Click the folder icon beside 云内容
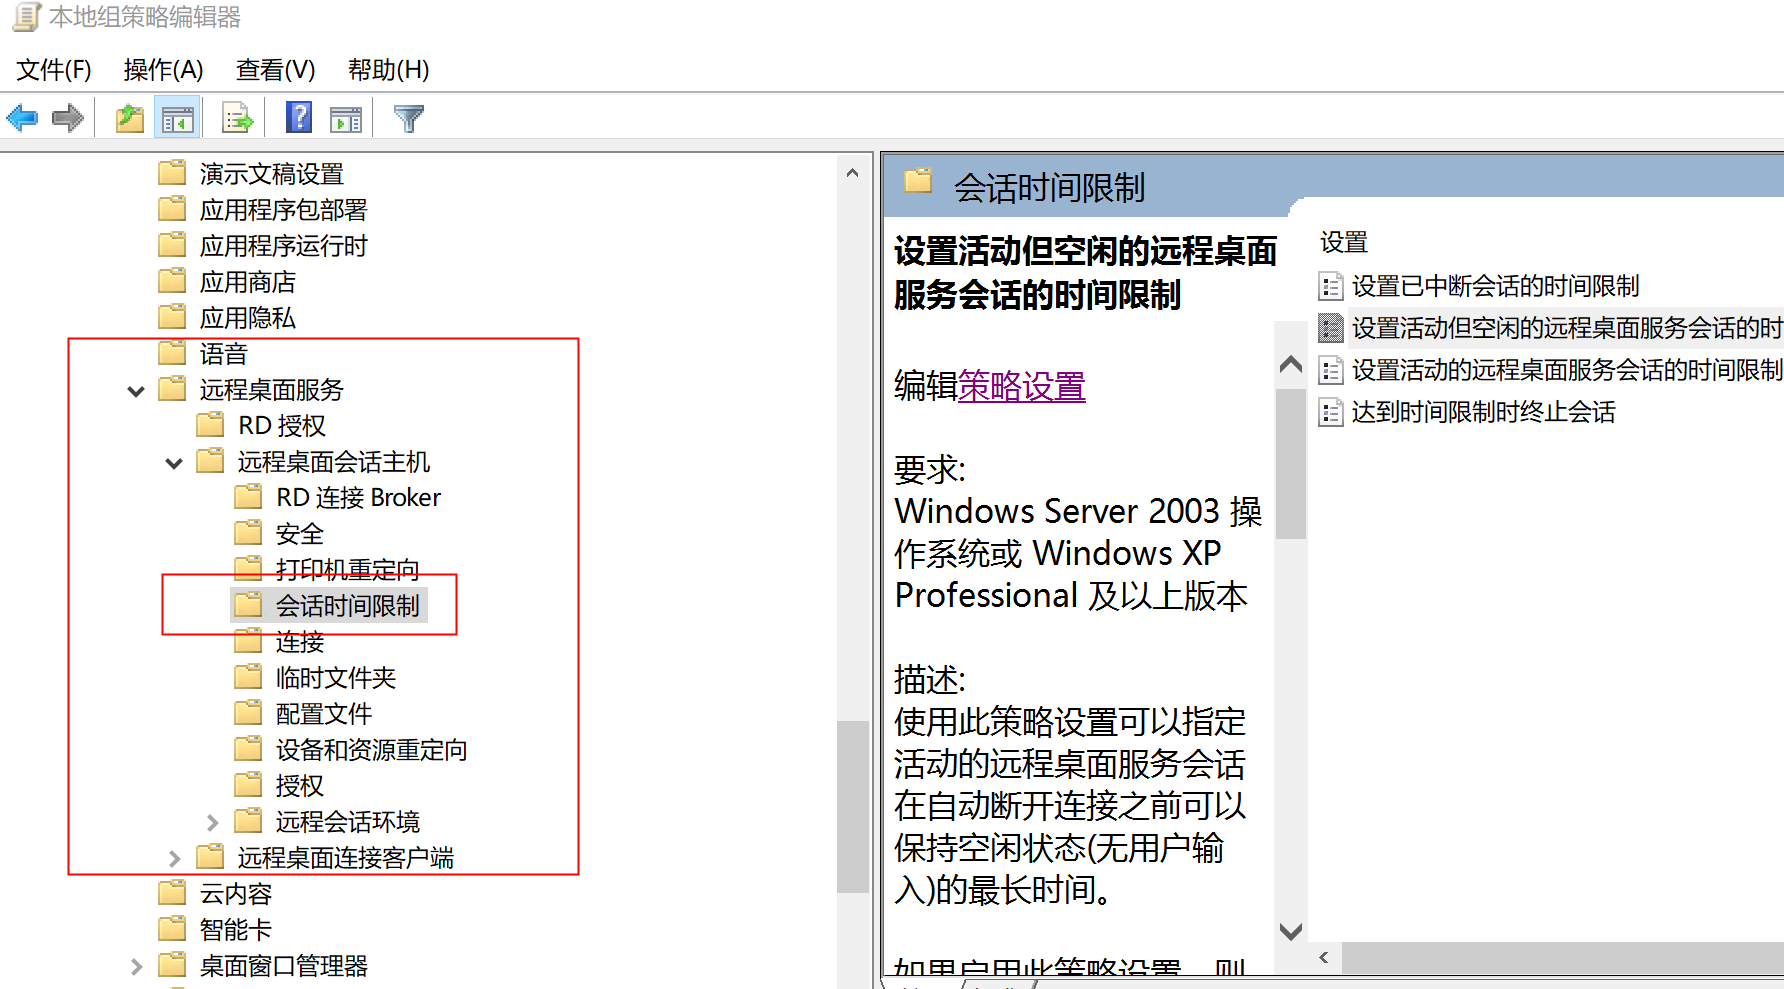The height and width of the screenshot is (989, 1784). pos(172,893)
